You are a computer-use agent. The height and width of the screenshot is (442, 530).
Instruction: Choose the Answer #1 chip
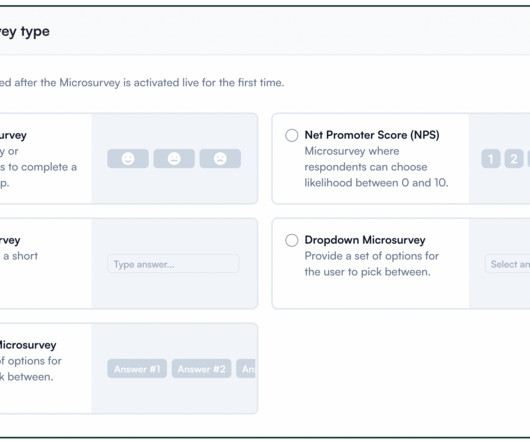click(x=137, y=369)
